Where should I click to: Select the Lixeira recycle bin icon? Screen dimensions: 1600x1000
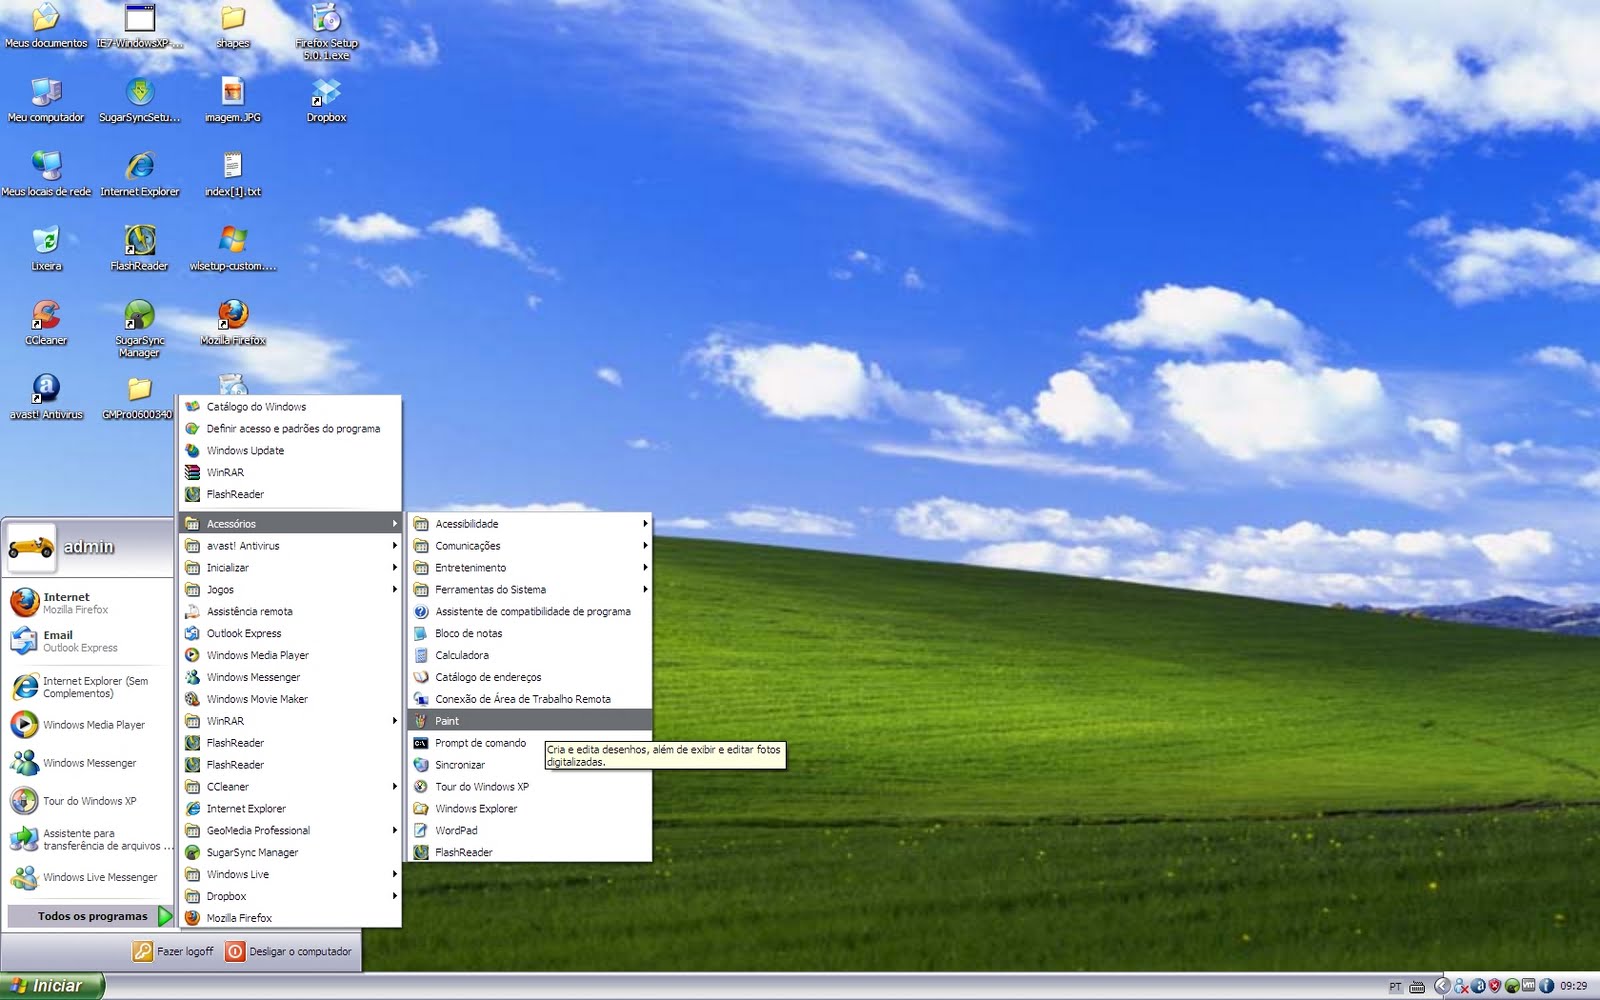point(46,249)
